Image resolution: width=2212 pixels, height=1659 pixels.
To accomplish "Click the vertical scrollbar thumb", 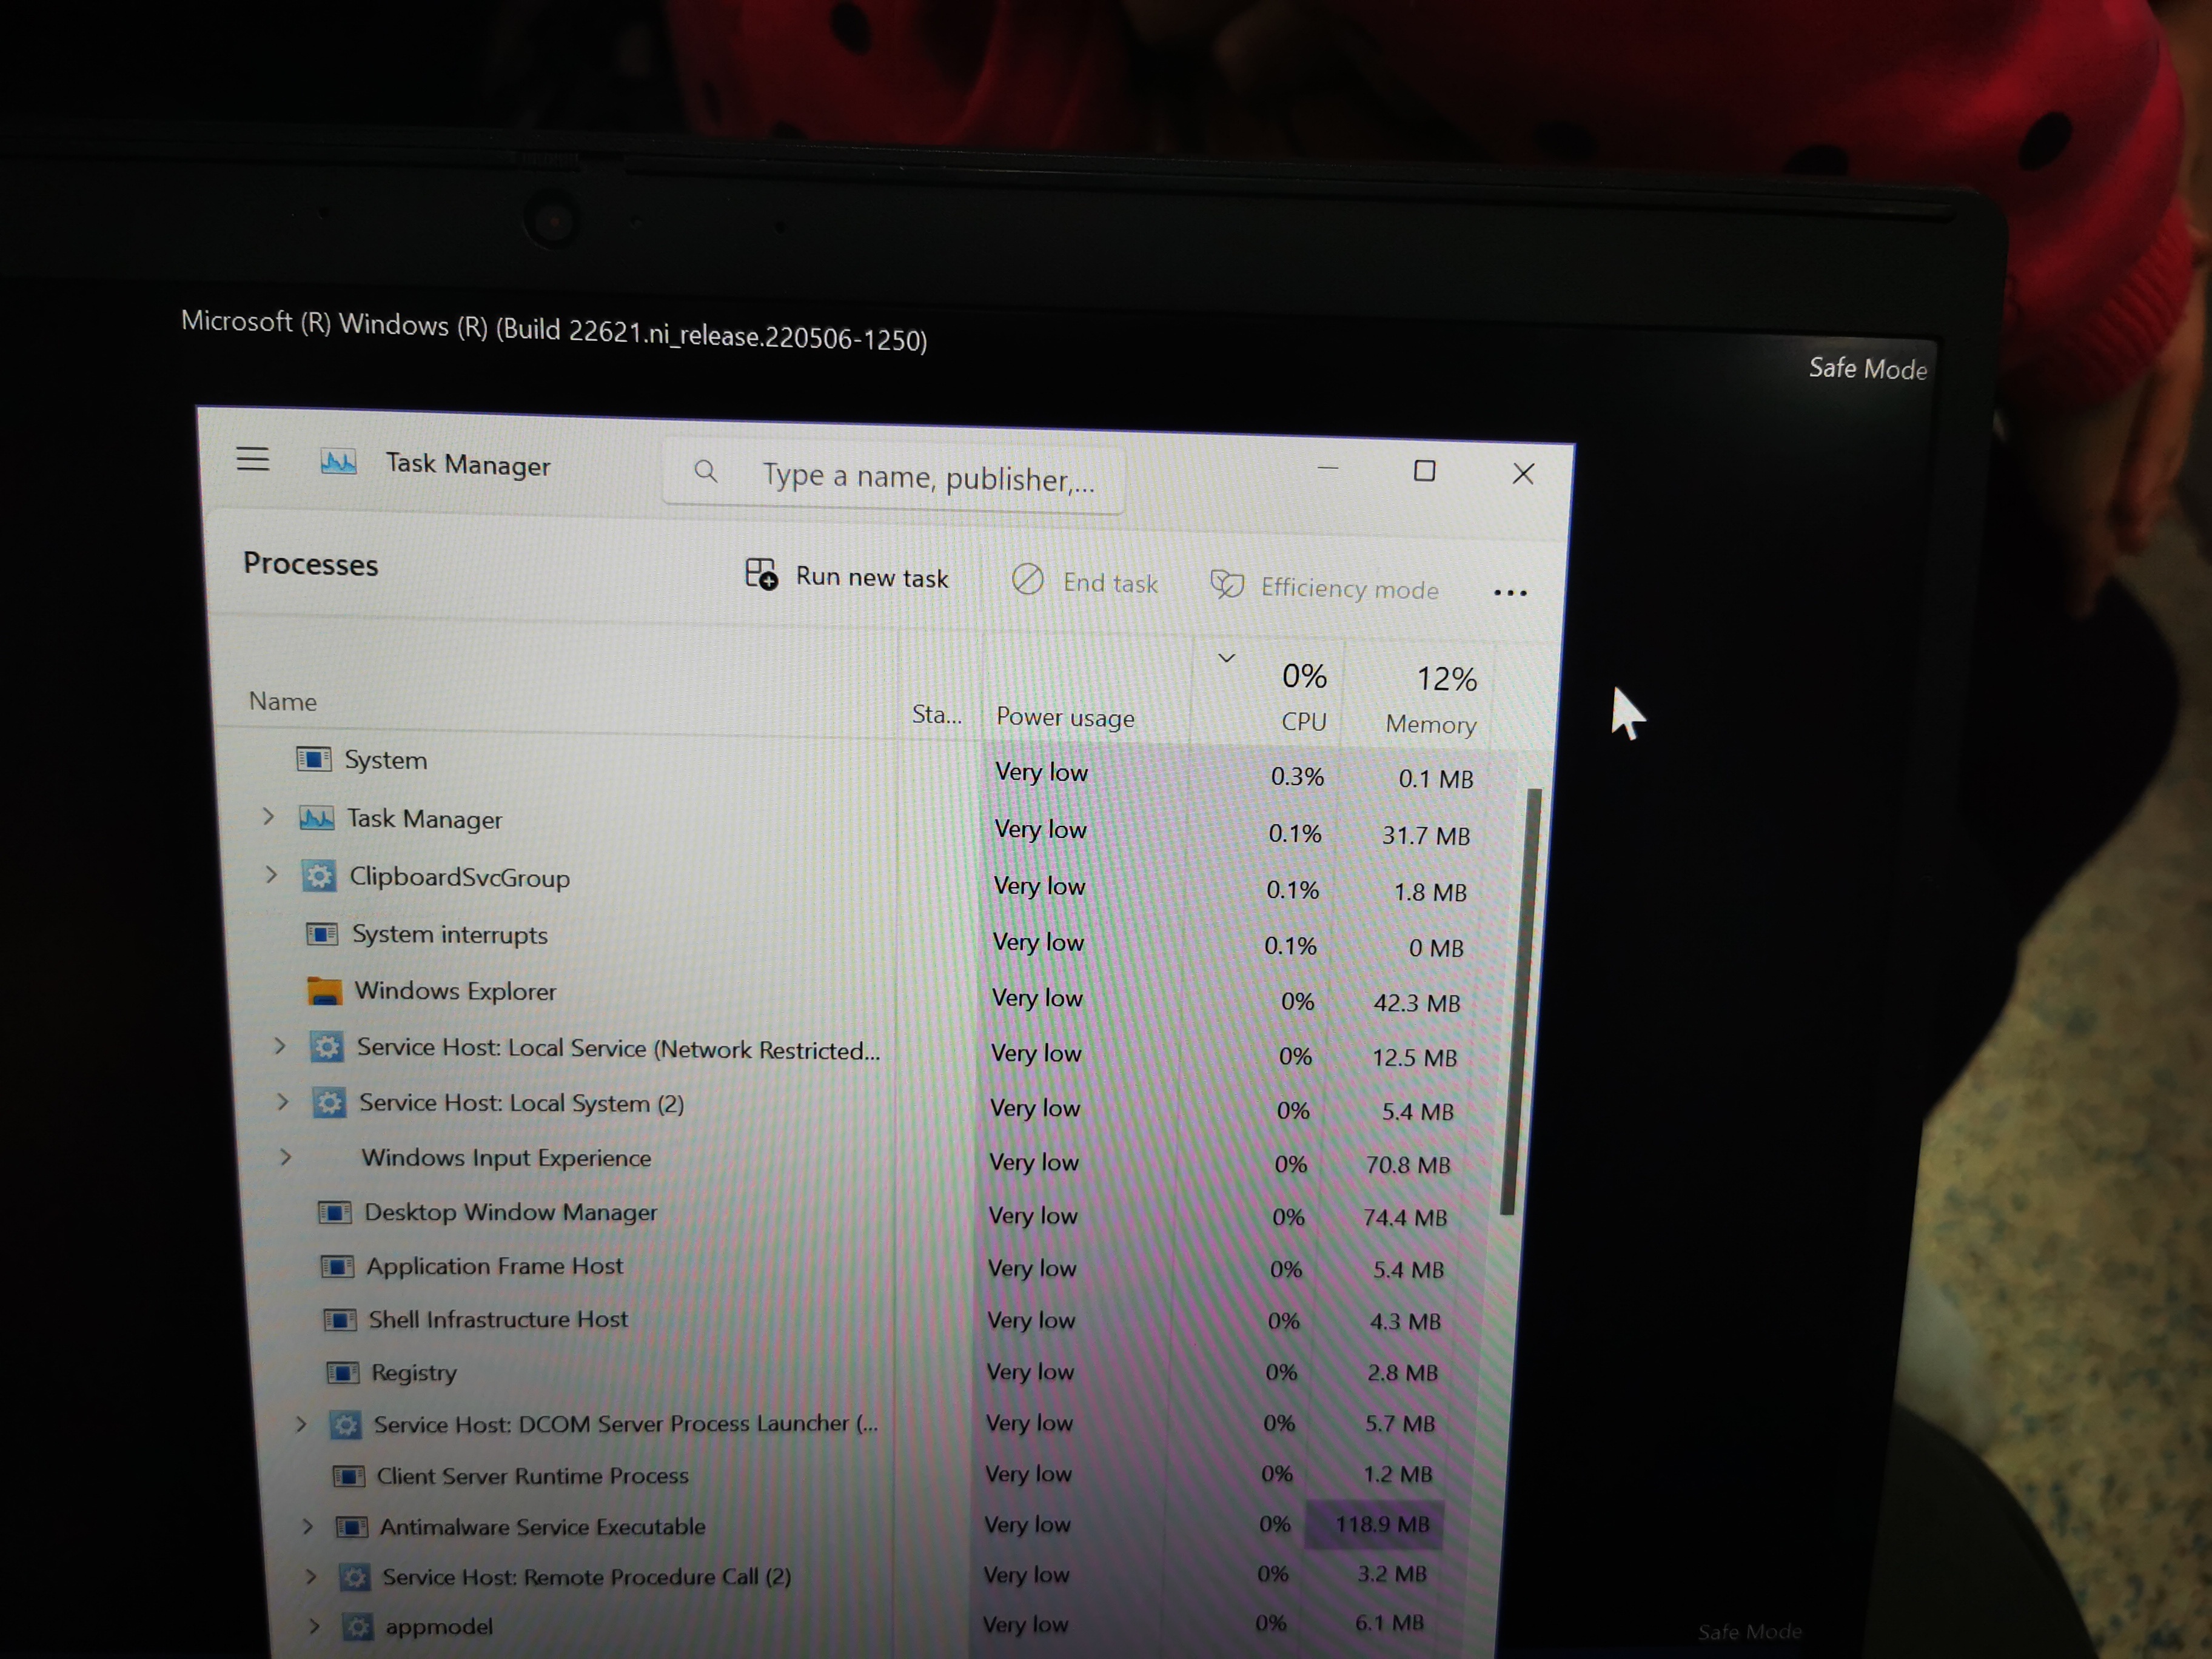I will pyautogui.click(x=1520, y=1002).
